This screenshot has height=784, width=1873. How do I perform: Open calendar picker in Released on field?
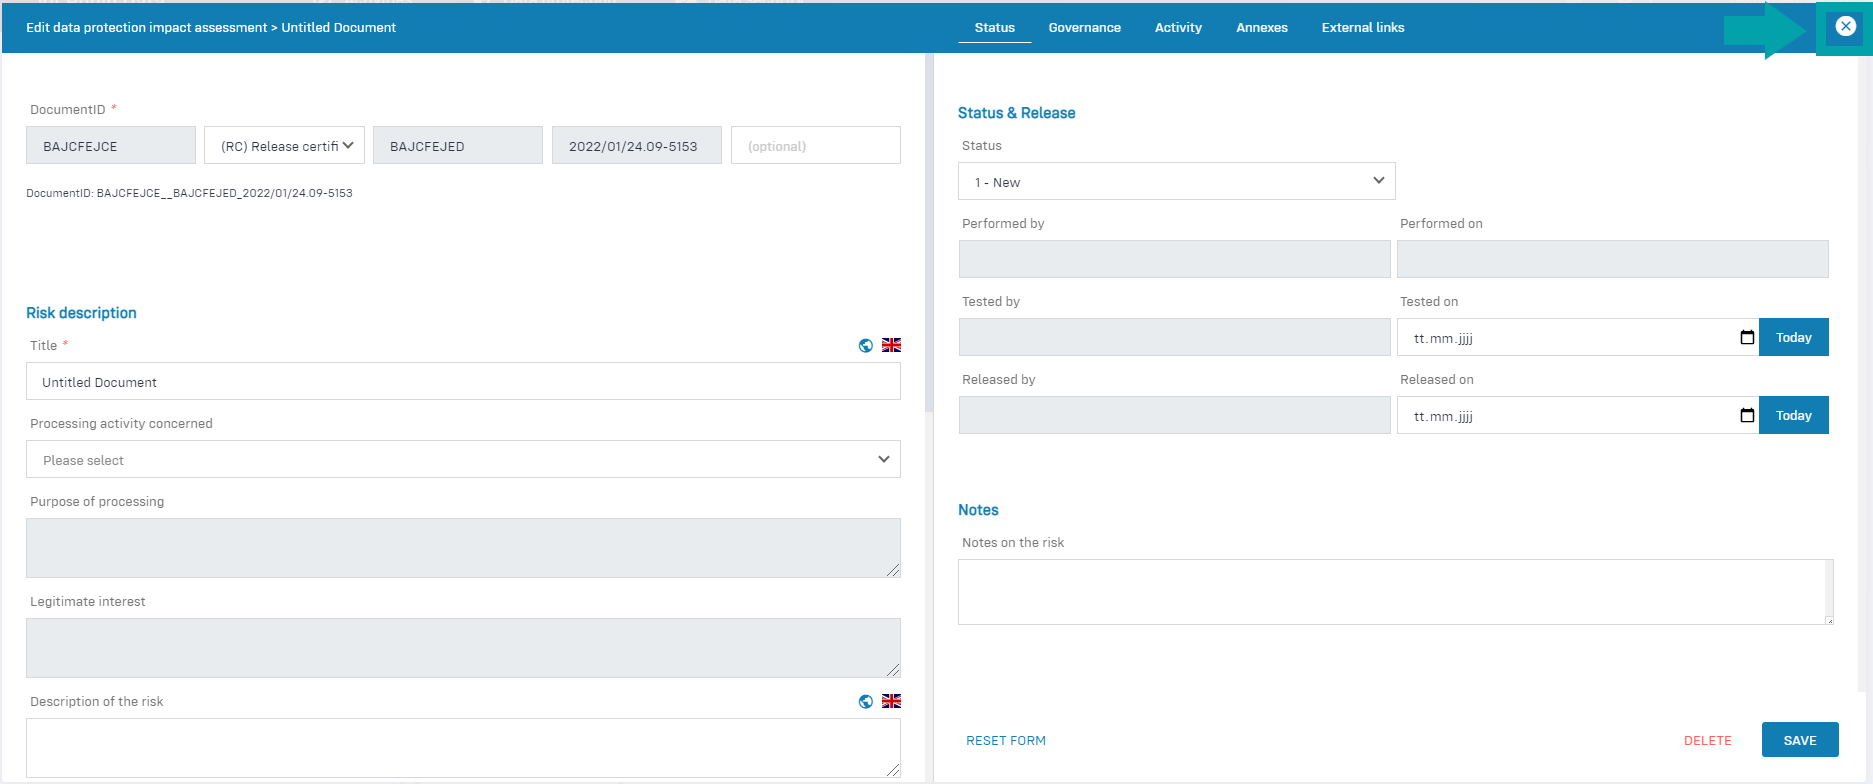(x=1747, y=416)
